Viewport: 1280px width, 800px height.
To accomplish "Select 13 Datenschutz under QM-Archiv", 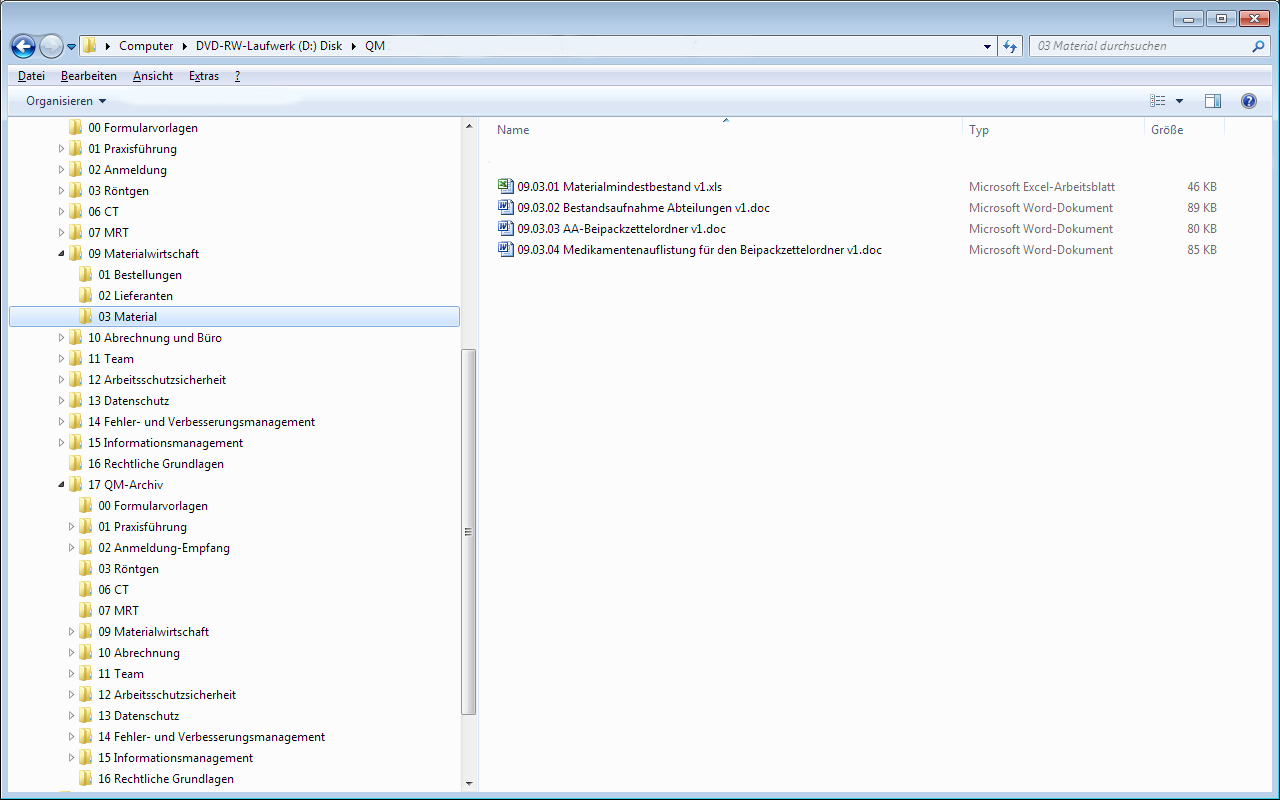I will pos(138,716).
